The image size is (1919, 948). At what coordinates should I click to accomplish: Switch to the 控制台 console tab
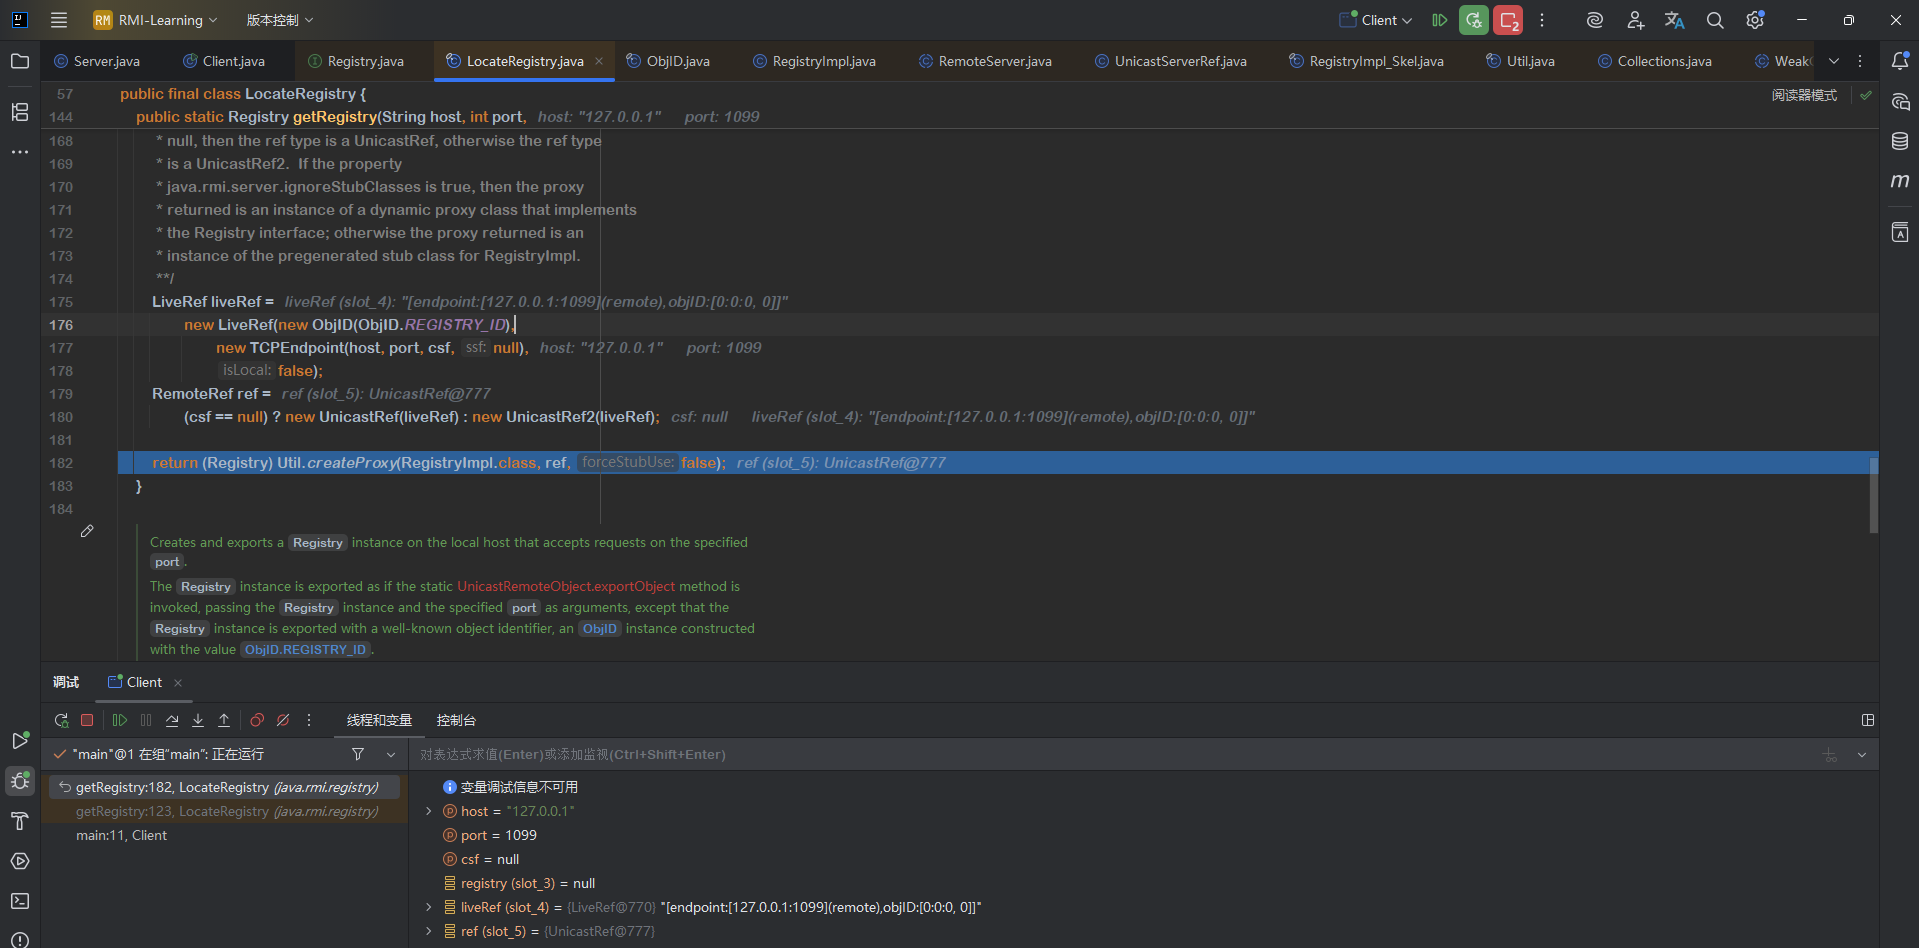(456, 720)
